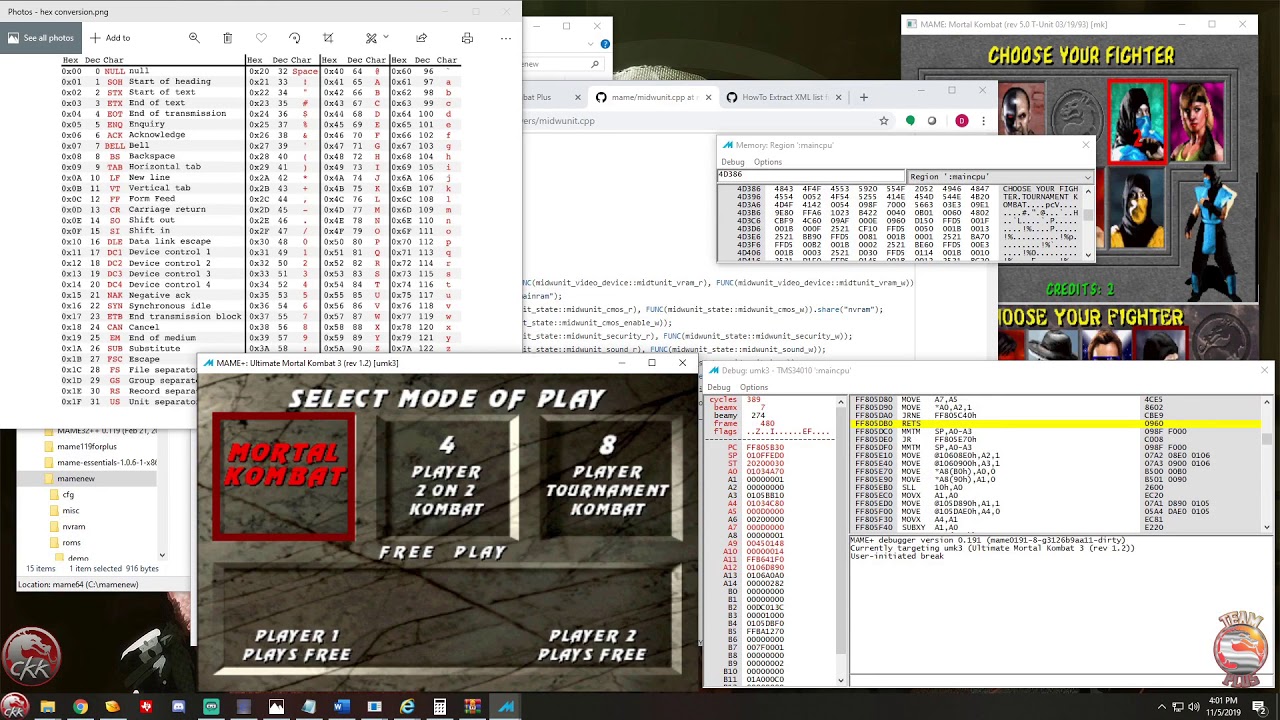Click the Delete trash icon in Photos
Viewport: 1280px width, 720px height.
pos(227,38)
